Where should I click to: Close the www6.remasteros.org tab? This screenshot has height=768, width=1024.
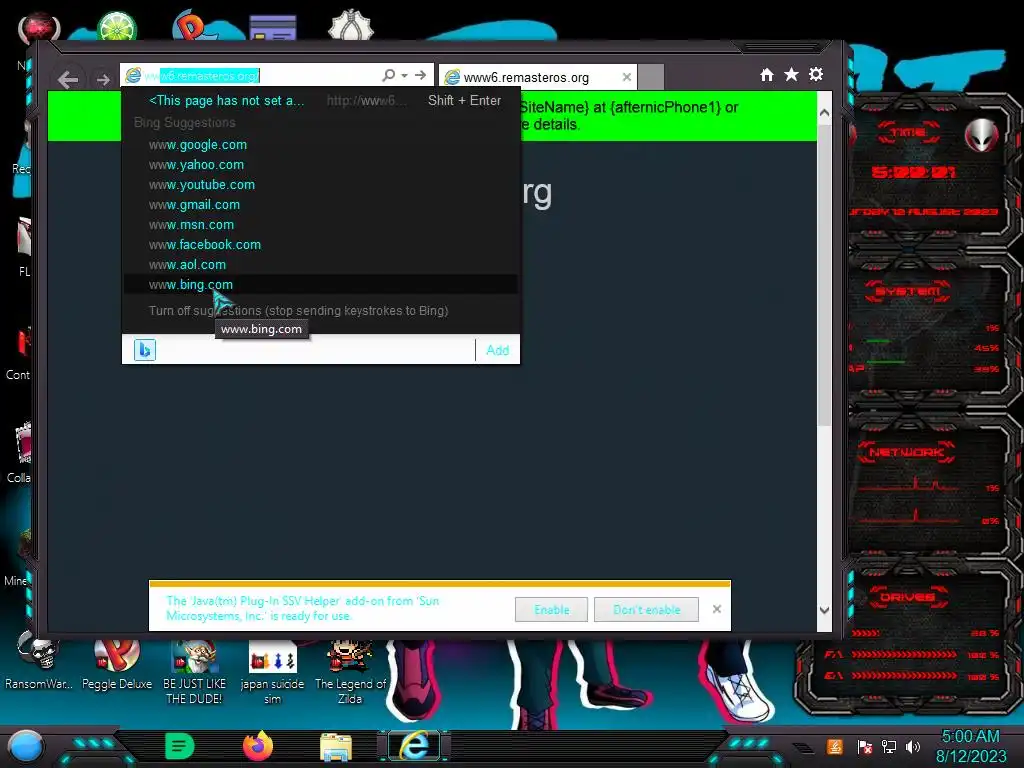point(626,77)
